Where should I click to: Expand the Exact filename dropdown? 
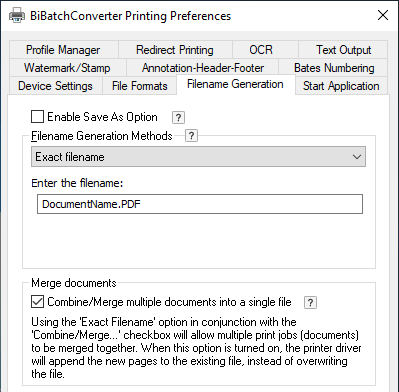198,157
